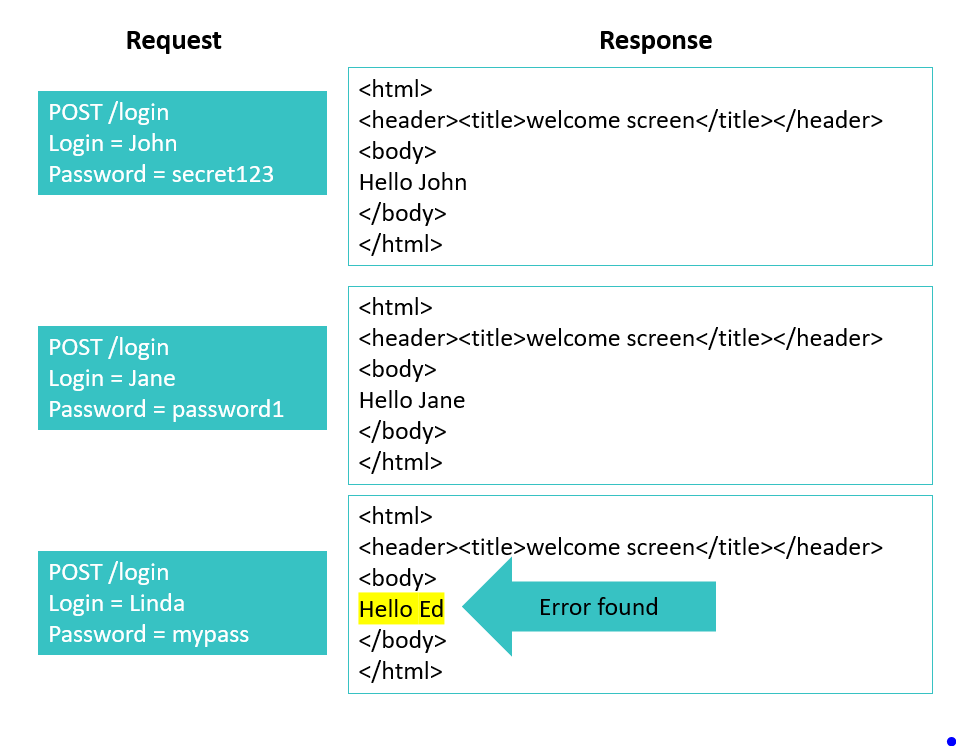Click the "Login = Jane" line
Image resolution: width=956 pixels, height=746 pixels.
pyautogui.click(x=112, y=378)
